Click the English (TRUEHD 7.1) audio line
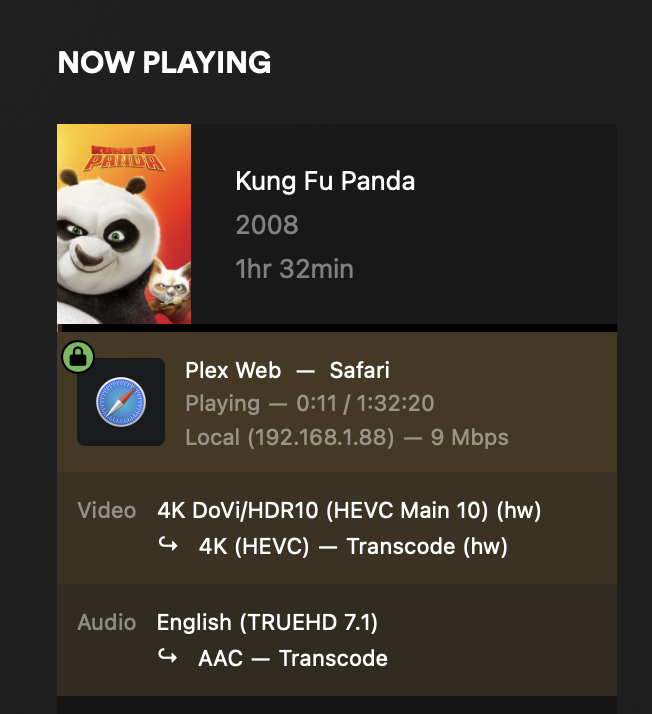The height and width of the screenshot is (714, 652). pyautogui.click(x=267, y=623)
